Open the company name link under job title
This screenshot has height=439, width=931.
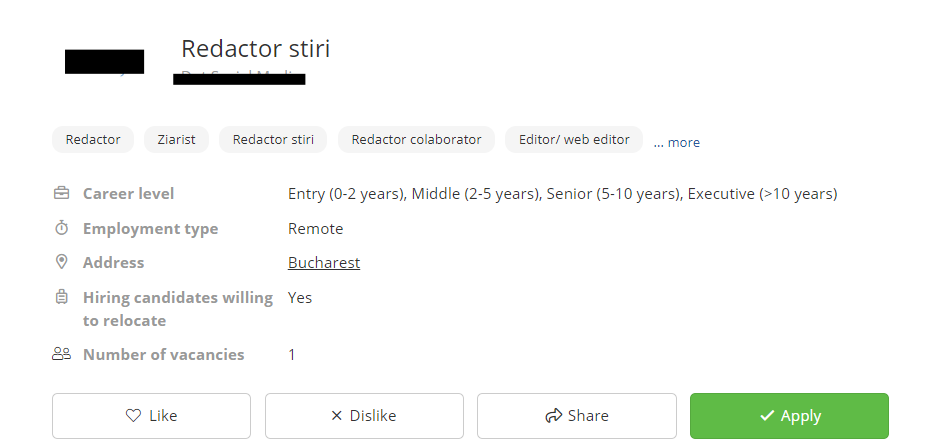(x=239, y=76)
